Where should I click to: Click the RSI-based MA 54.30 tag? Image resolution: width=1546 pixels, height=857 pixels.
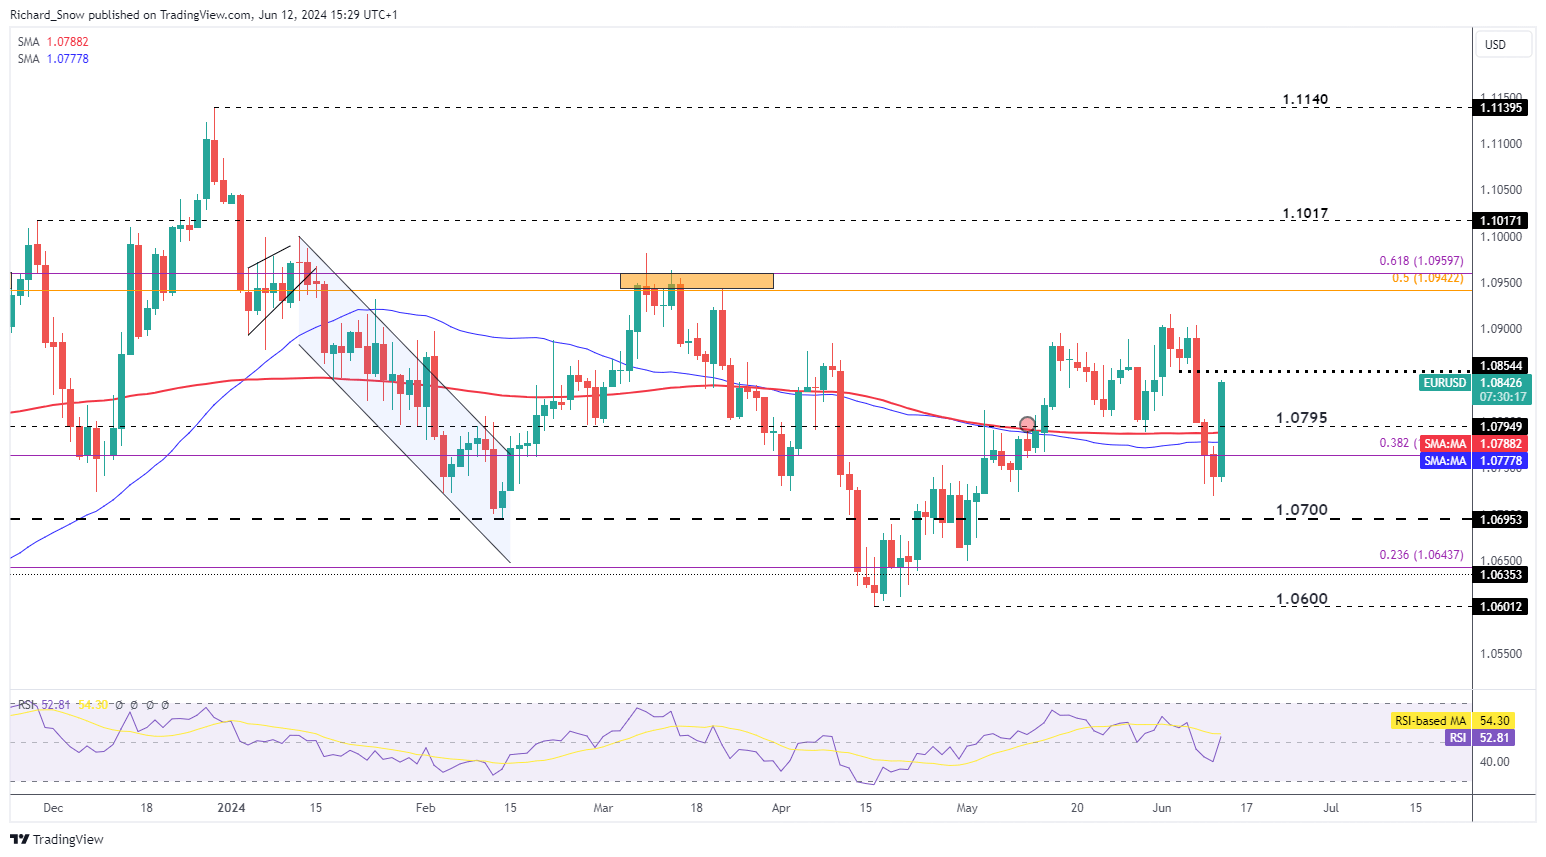(1452, 720)
